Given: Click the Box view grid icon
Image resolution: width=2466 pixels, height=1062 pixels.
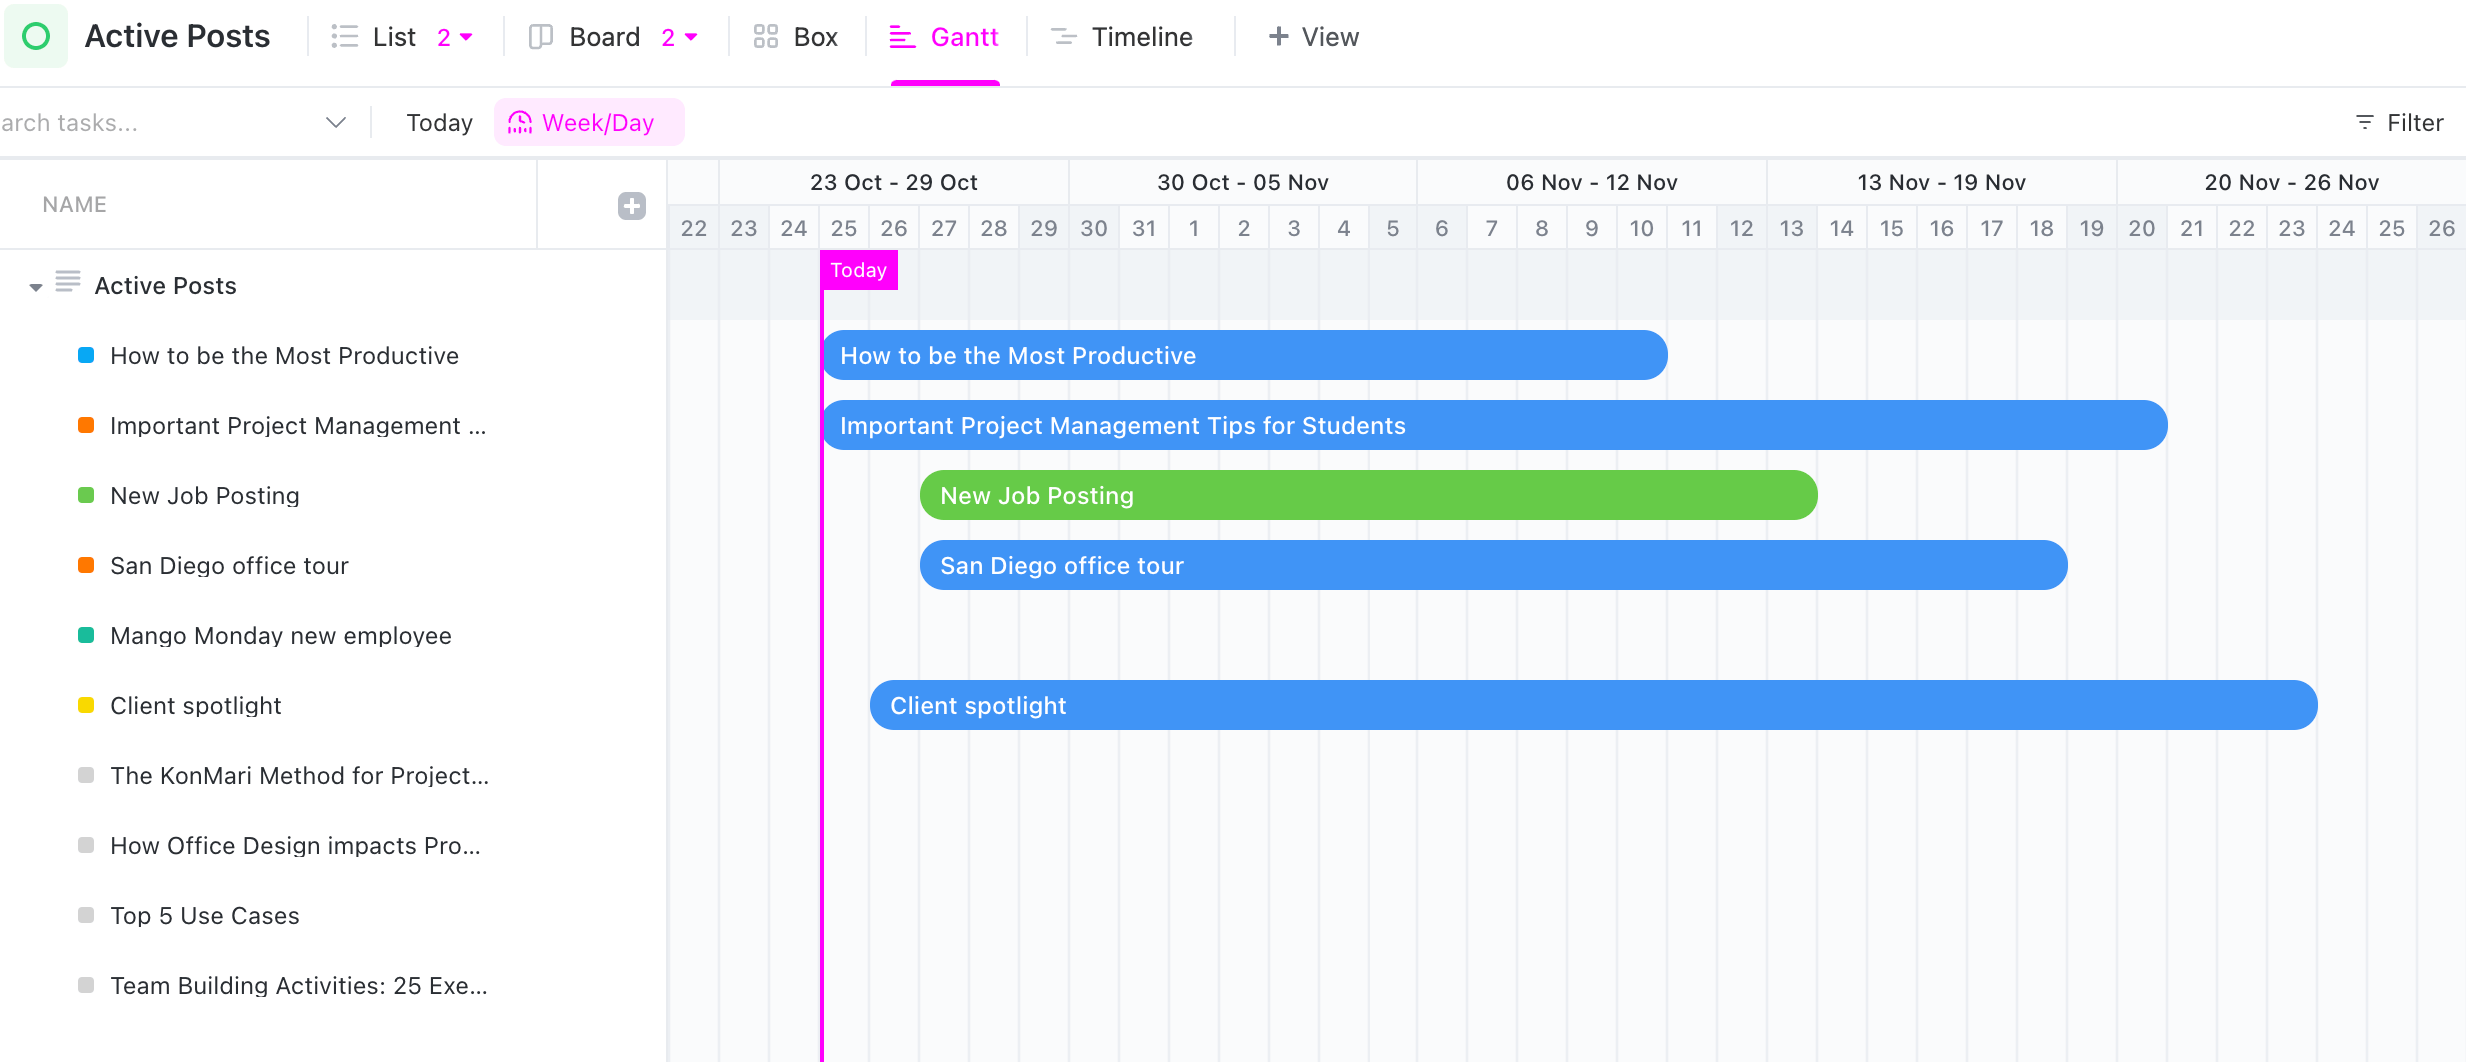Looking at the screenshot, I should tap(766, 37).
